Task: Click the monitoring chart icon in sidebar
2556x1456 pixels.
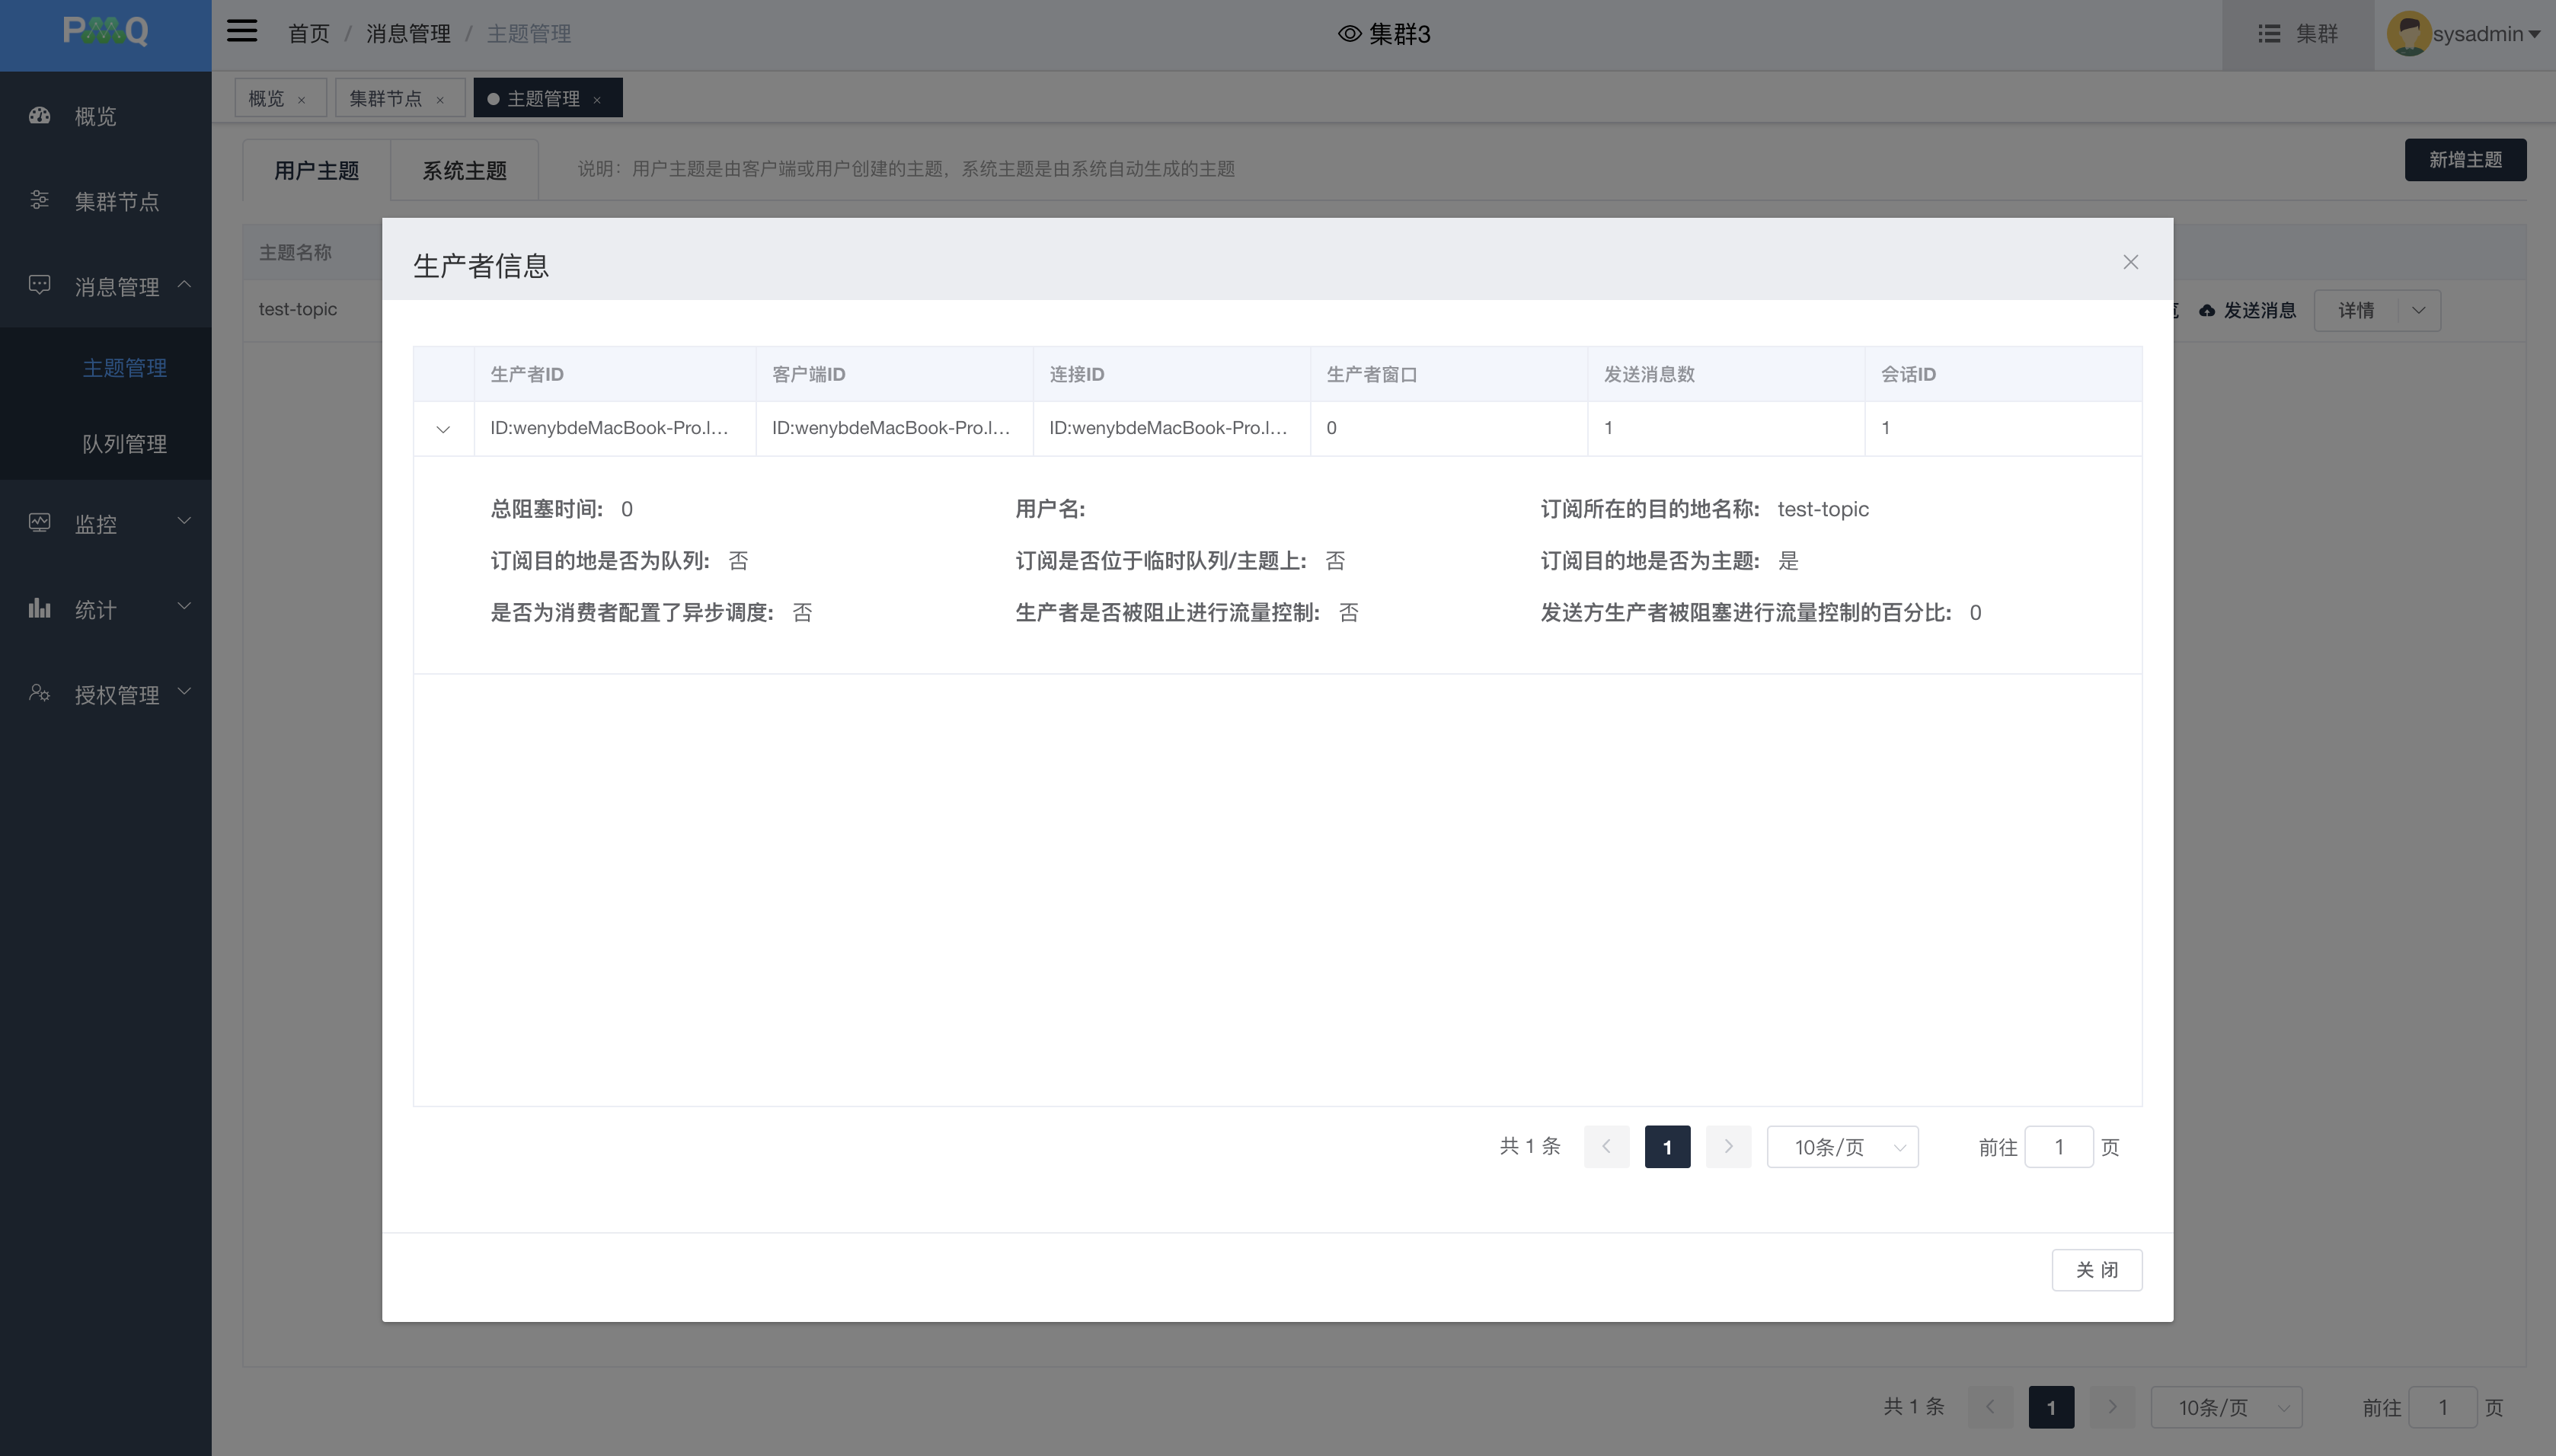Action: pos(40,523)
